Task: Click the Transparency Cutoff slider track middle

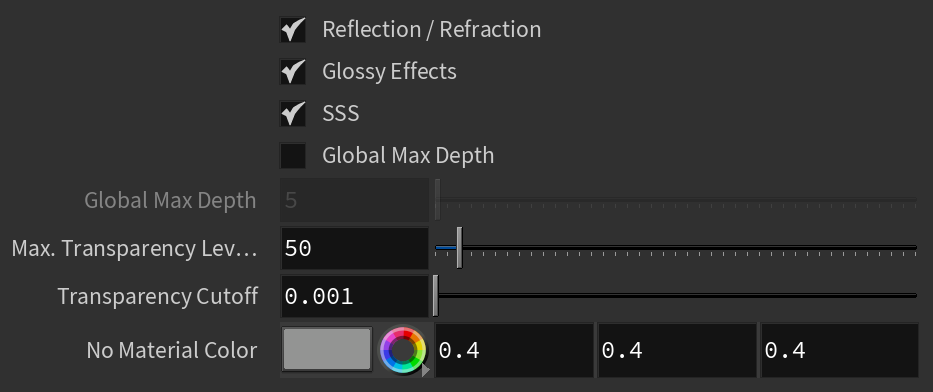Action: point(676,296)
